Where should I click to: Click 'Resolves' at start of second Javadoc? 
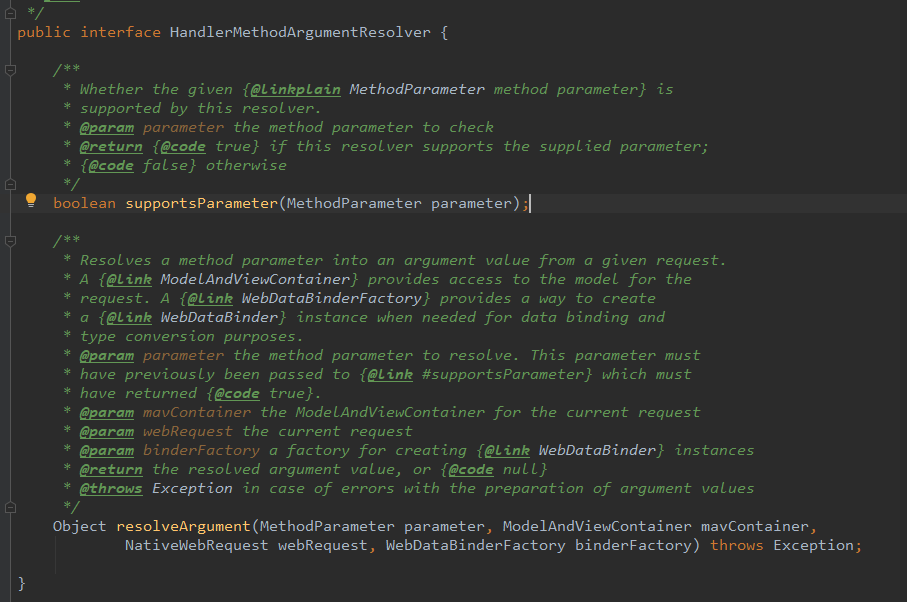(116, 261)
